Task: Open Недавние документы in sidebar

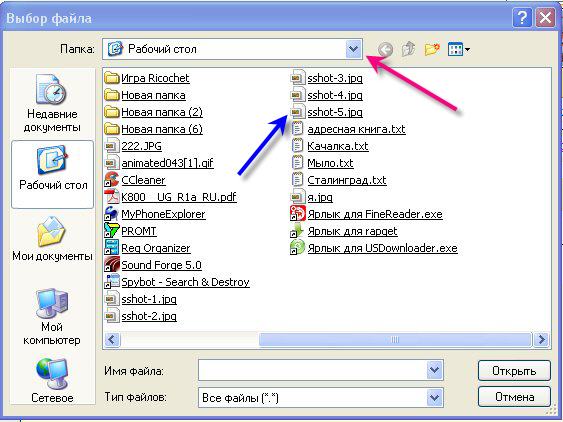Action: click(52, 103)
